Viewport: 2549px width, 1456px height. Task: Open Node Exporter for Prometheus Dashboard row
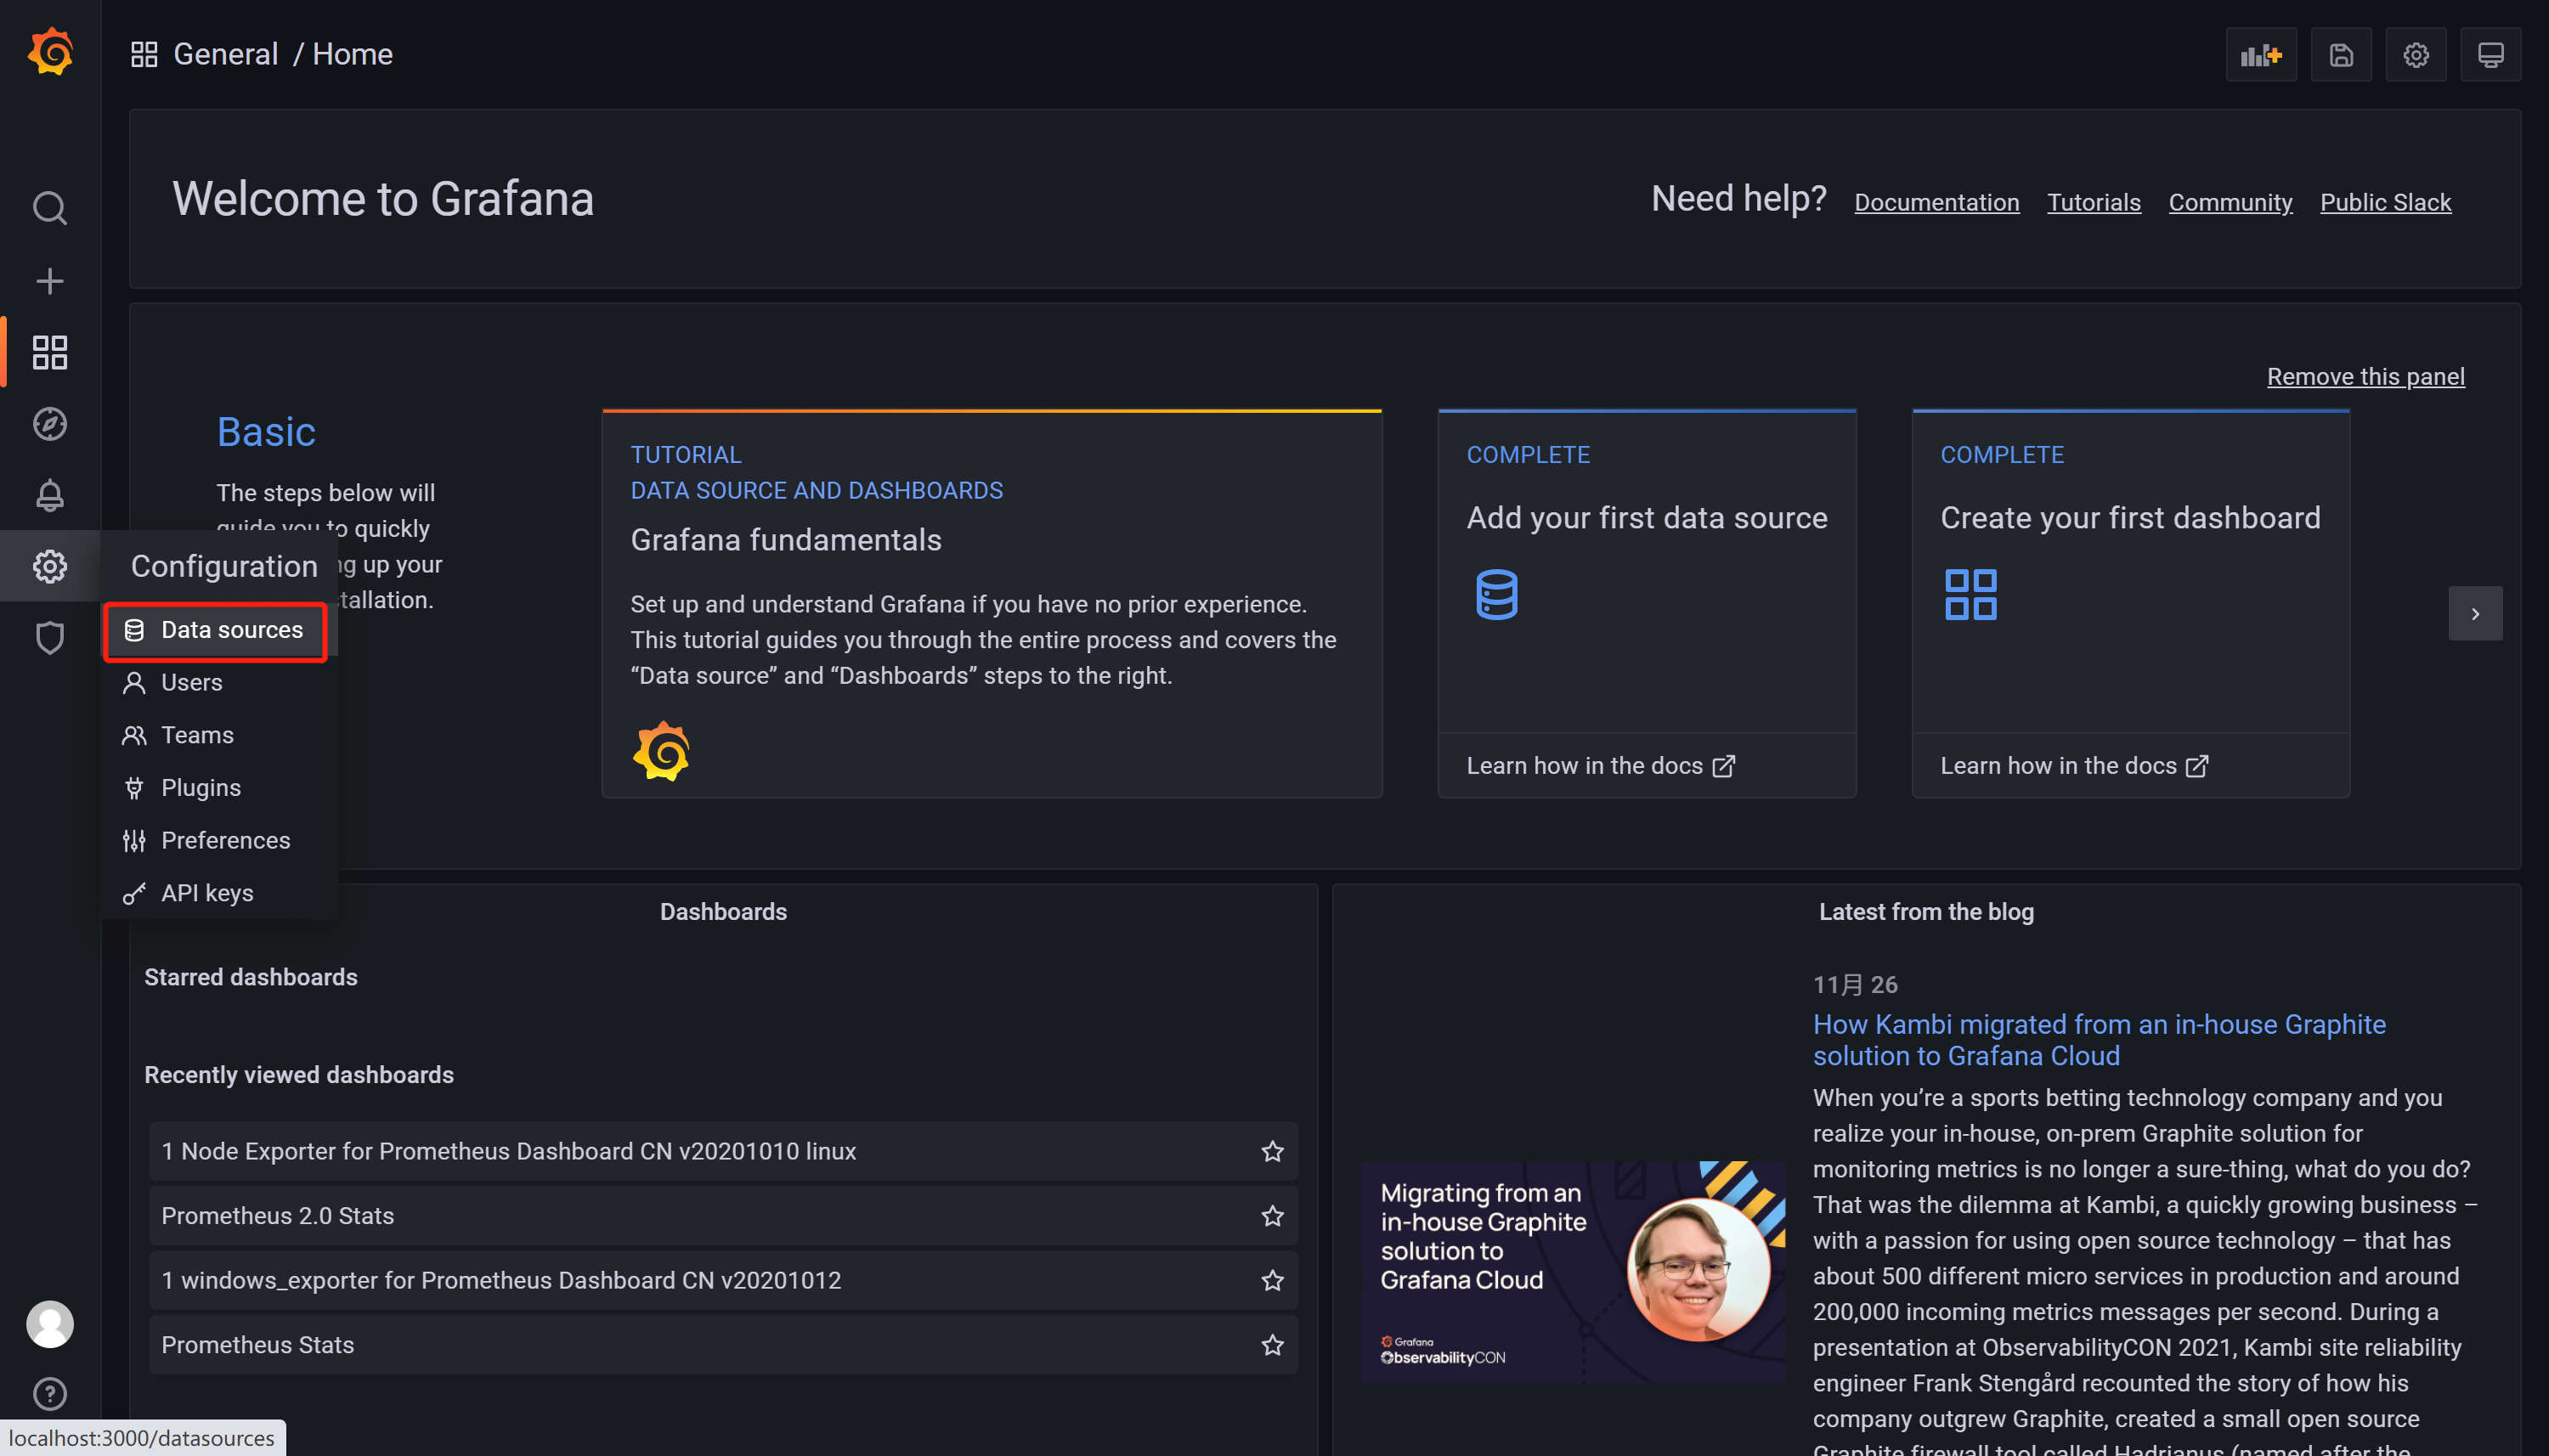click(x=723, y=1151)
